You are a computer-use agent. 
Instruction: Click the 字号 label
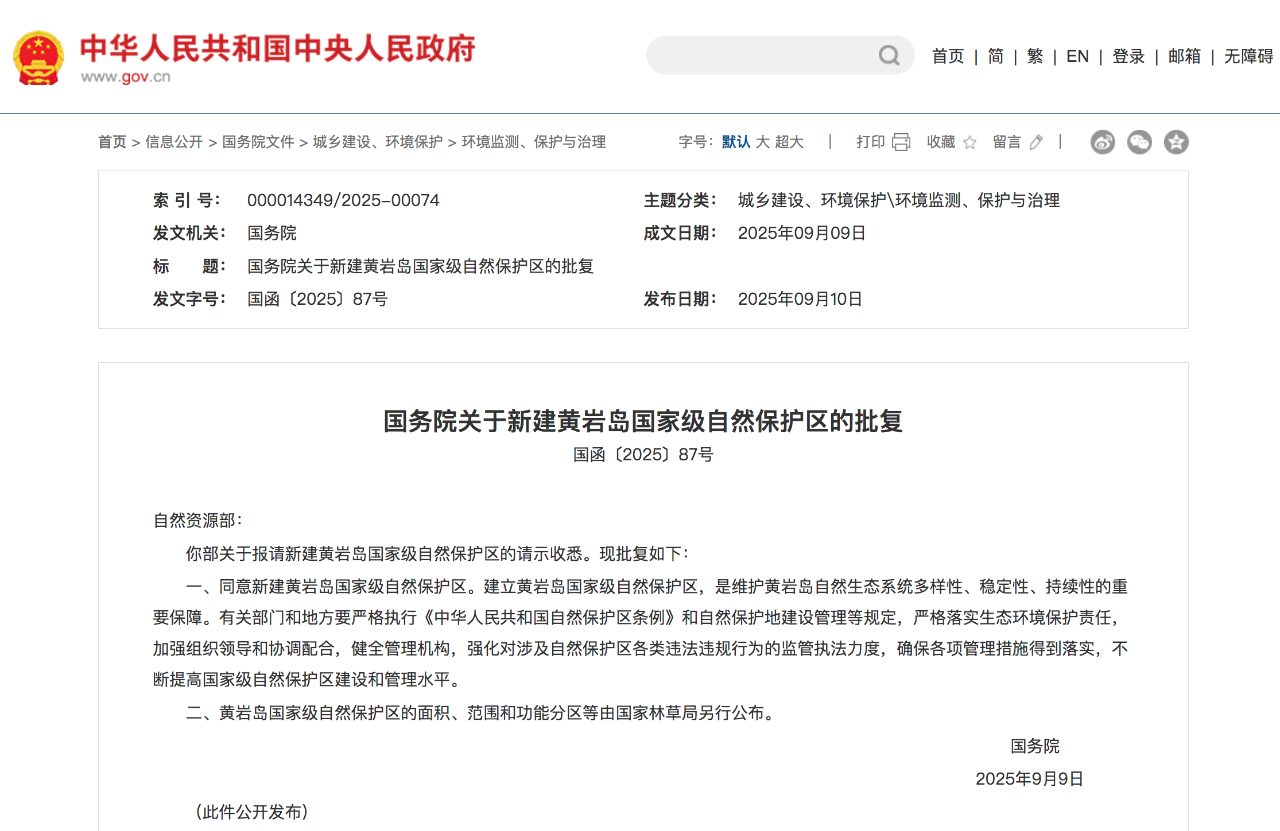696,142
